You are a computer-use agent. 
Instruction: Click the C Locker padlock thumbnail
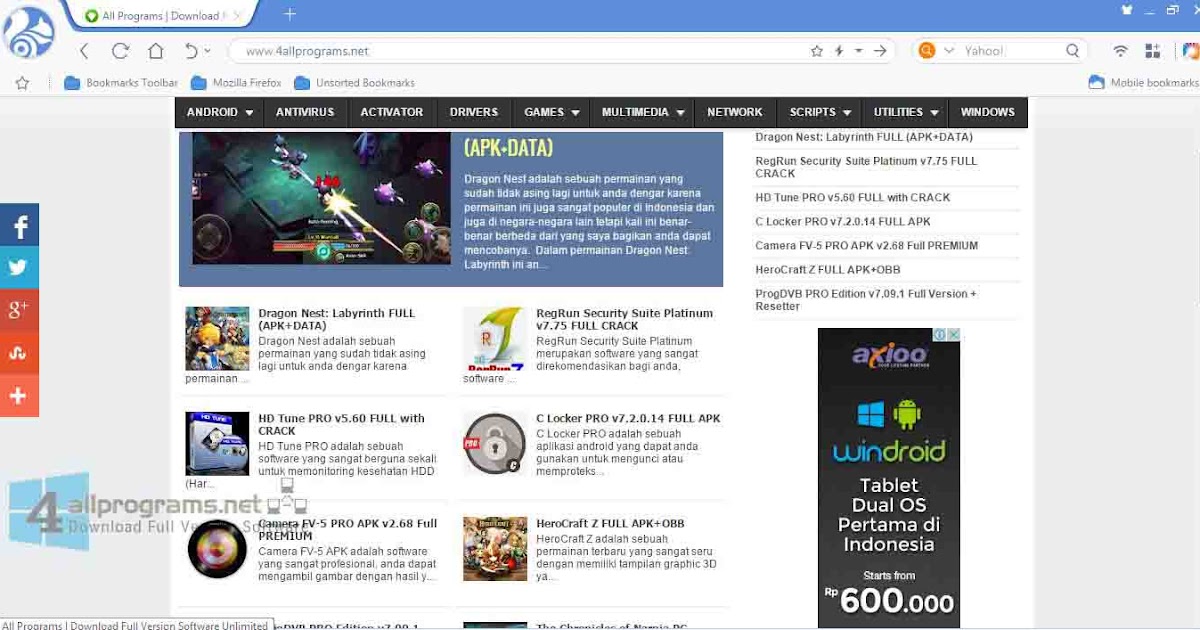tap(494, 444)
